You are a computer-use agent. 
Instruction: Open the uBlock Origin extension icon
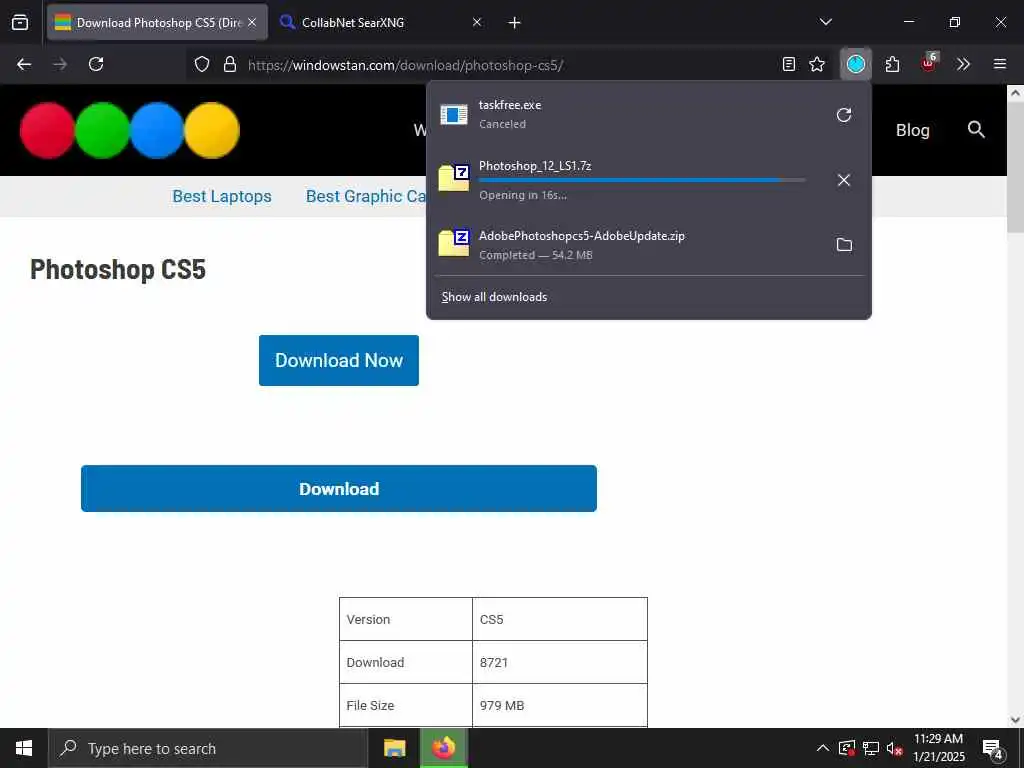(929, 63)
